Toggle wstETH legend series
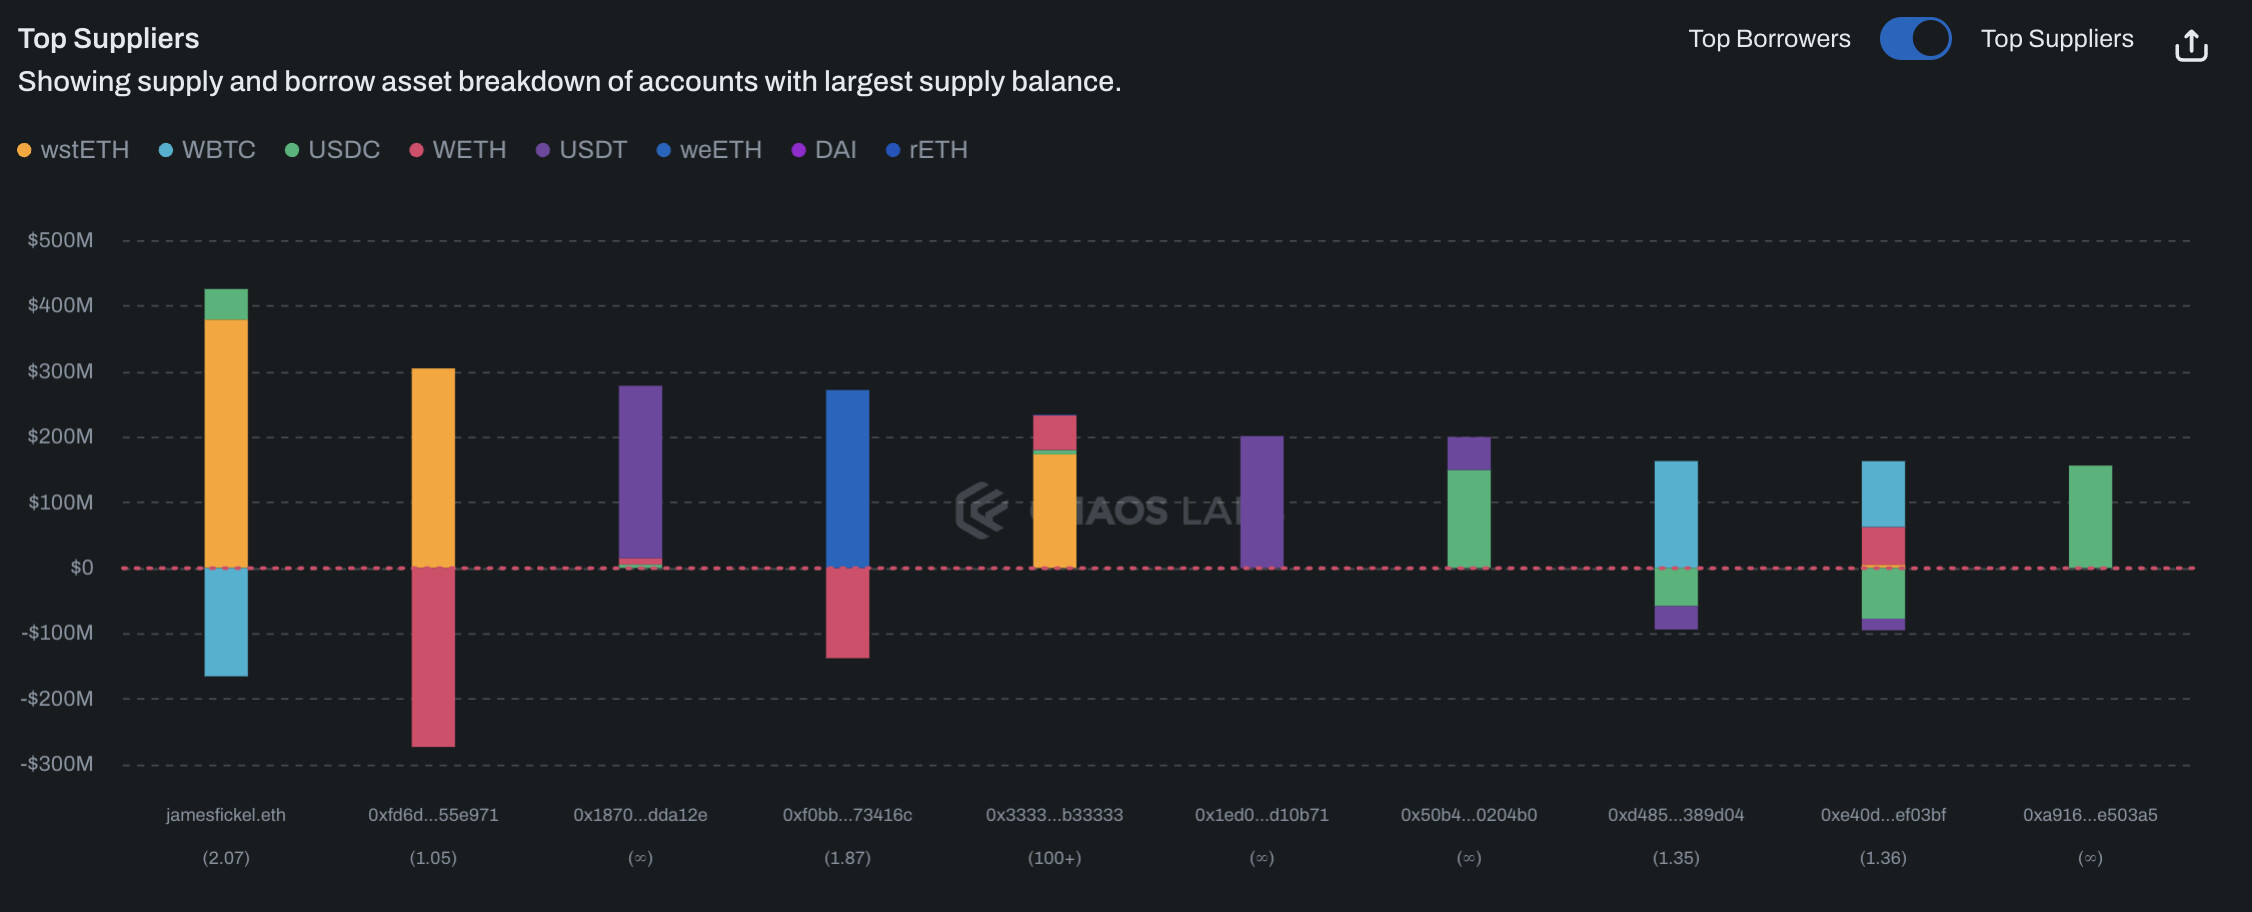Image resolution: width=2252 pixels, height=912 pixels. click(x=74, y=150)
